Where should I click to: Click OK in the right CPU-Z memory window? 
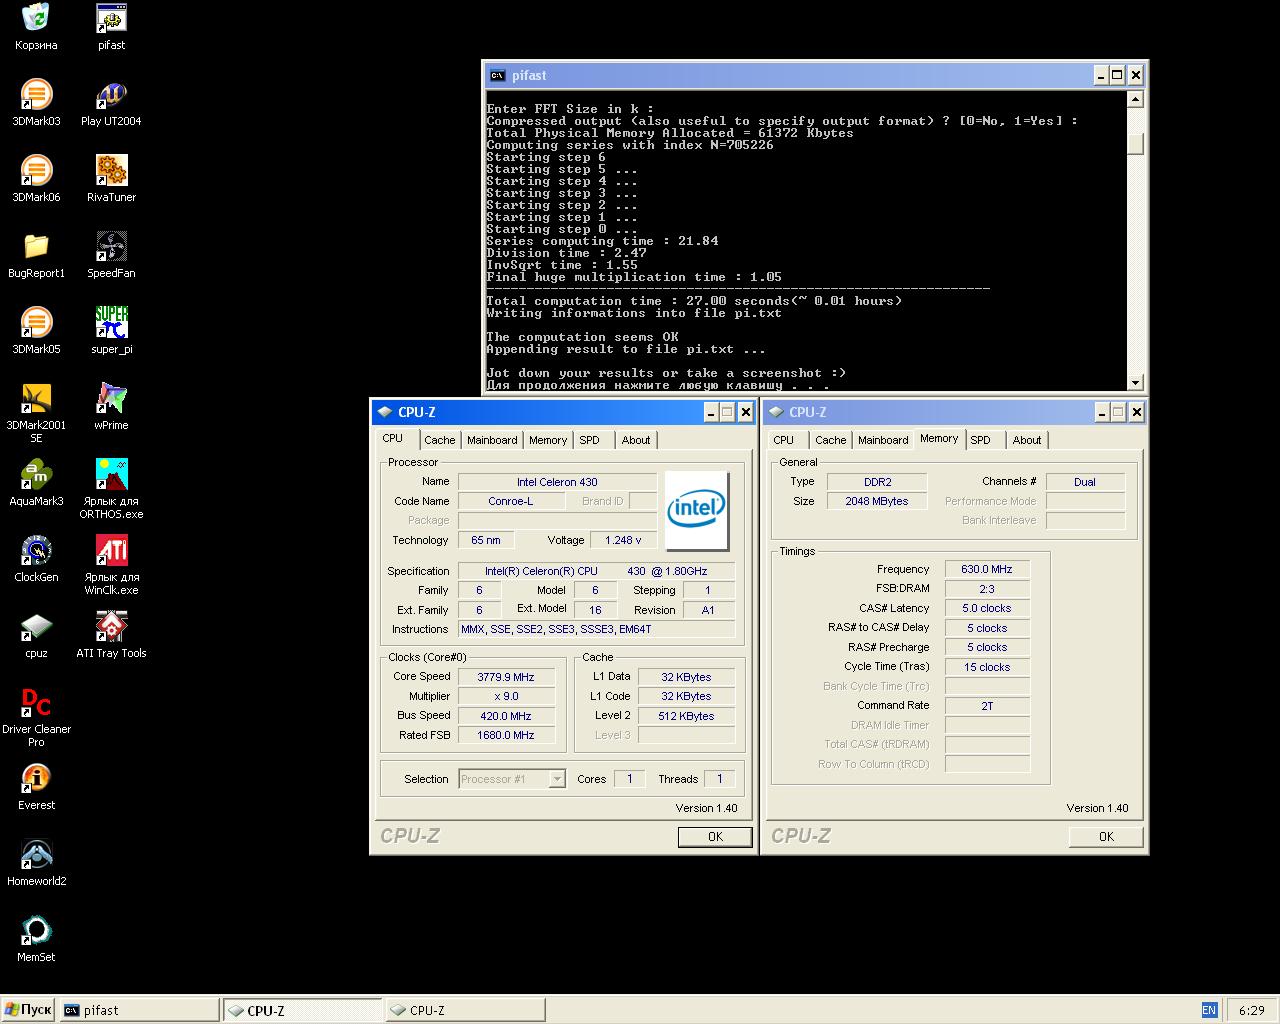point(1106,837)
